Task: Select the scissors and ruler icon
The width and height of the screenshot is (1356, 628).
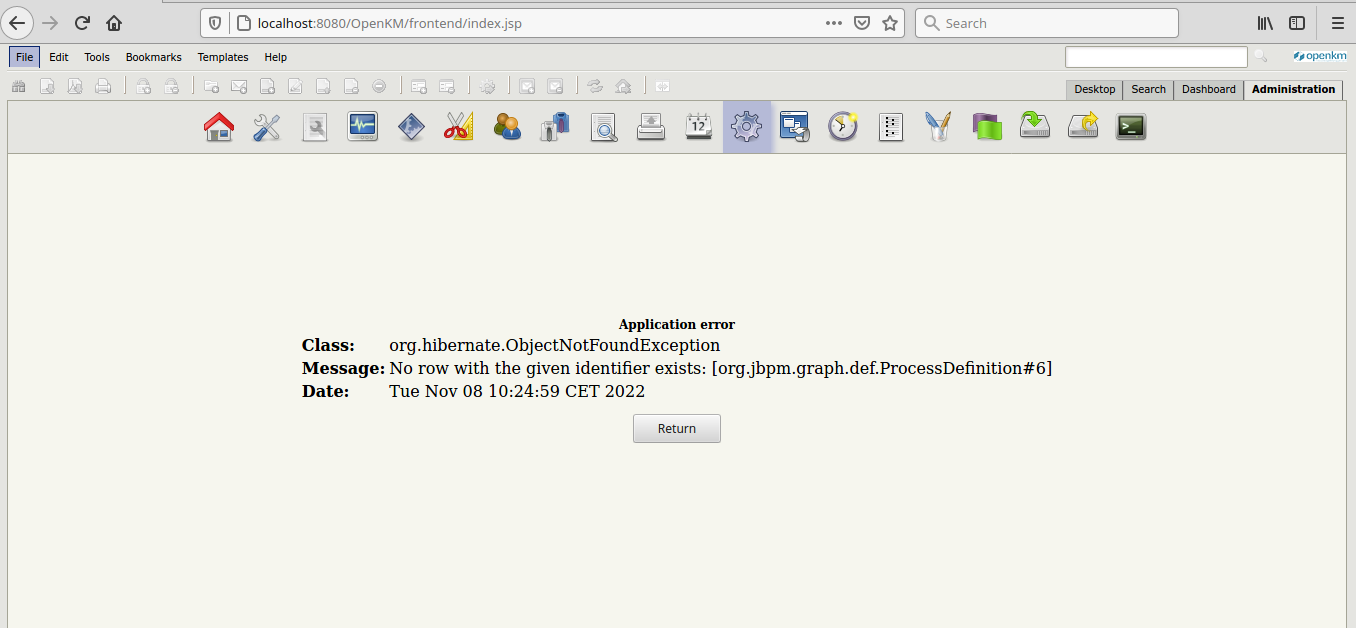Action: [459, 127]
